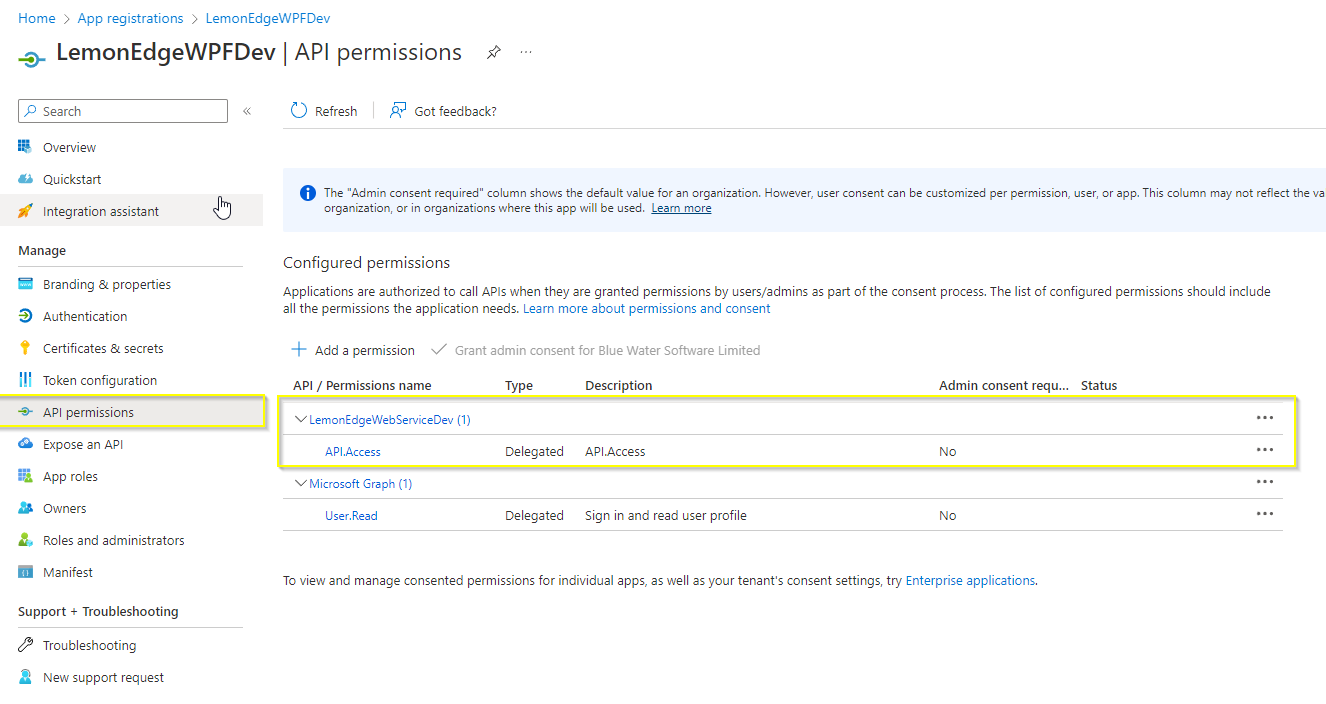Click the Token configuration bars icon
The image size is (1326, 704).
[26, 380]
